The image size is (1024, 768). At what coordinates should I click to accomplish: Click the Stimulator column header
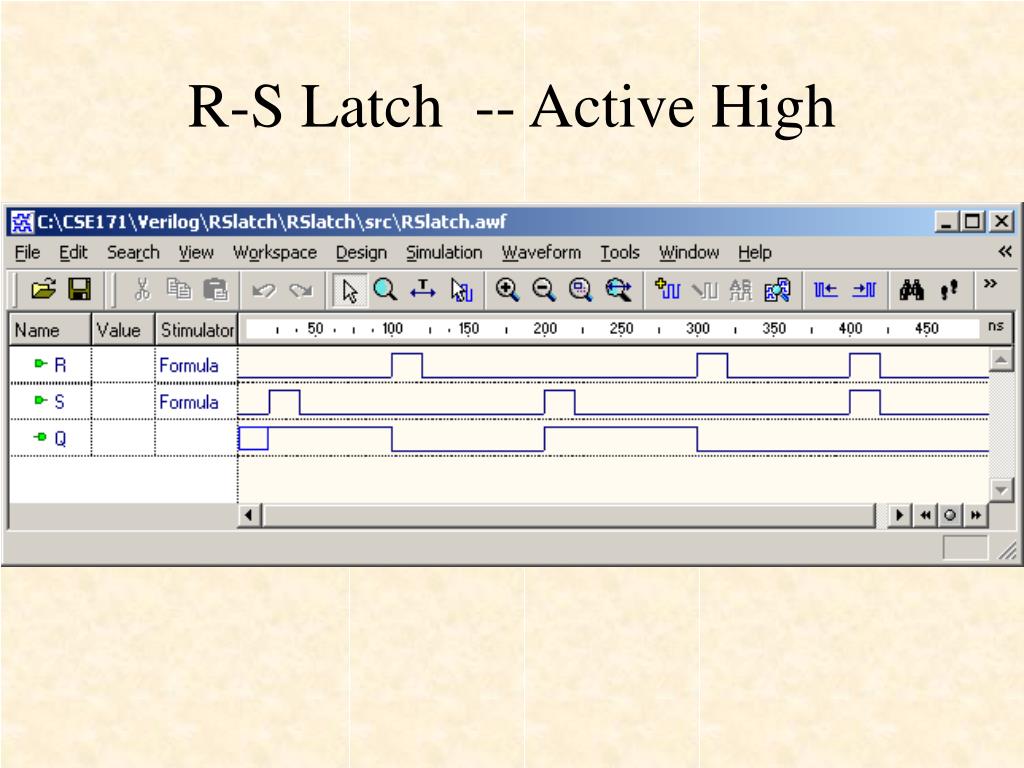pos(197,329)
